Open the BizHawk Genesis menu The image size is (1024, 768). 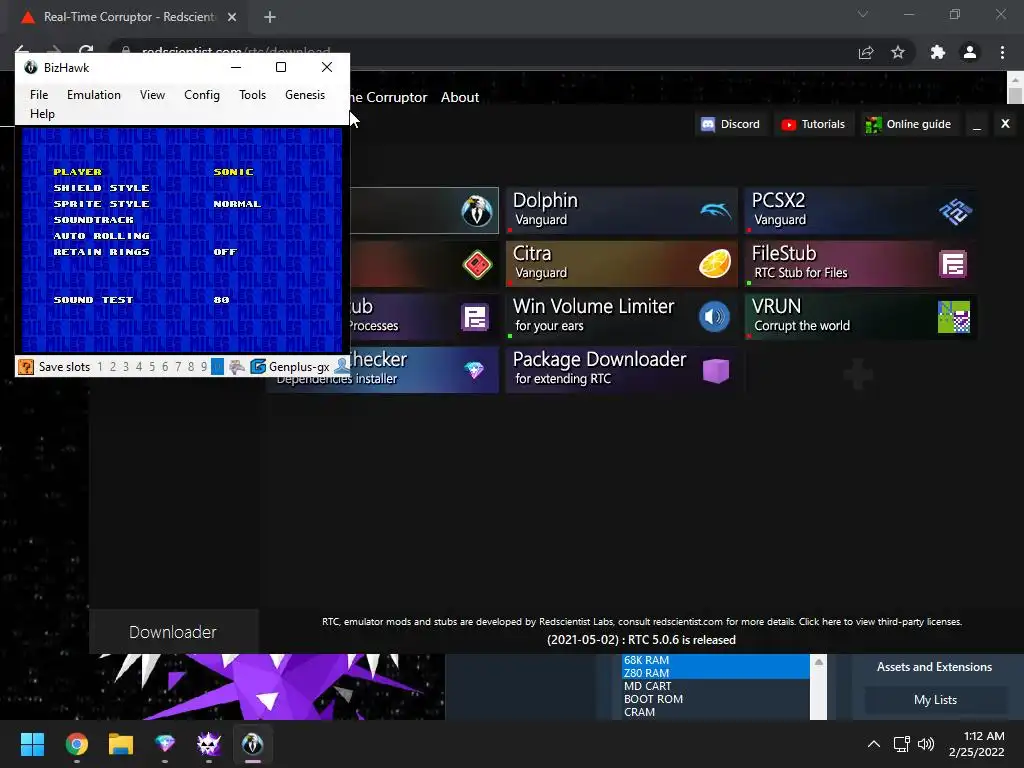click(x=305, y=95)
